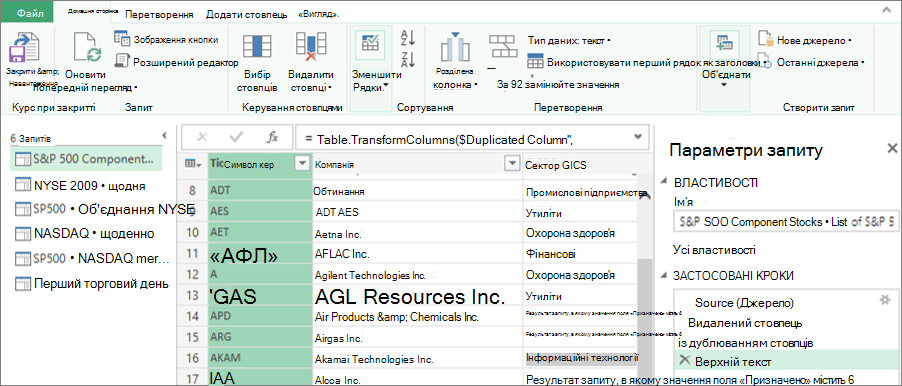Image resolution: width=902 pixels, height=386 pixels.
Task: Collapse the ЗАСТОСОВАНІ КРОКИ section
Action: (x=664, y=276)
